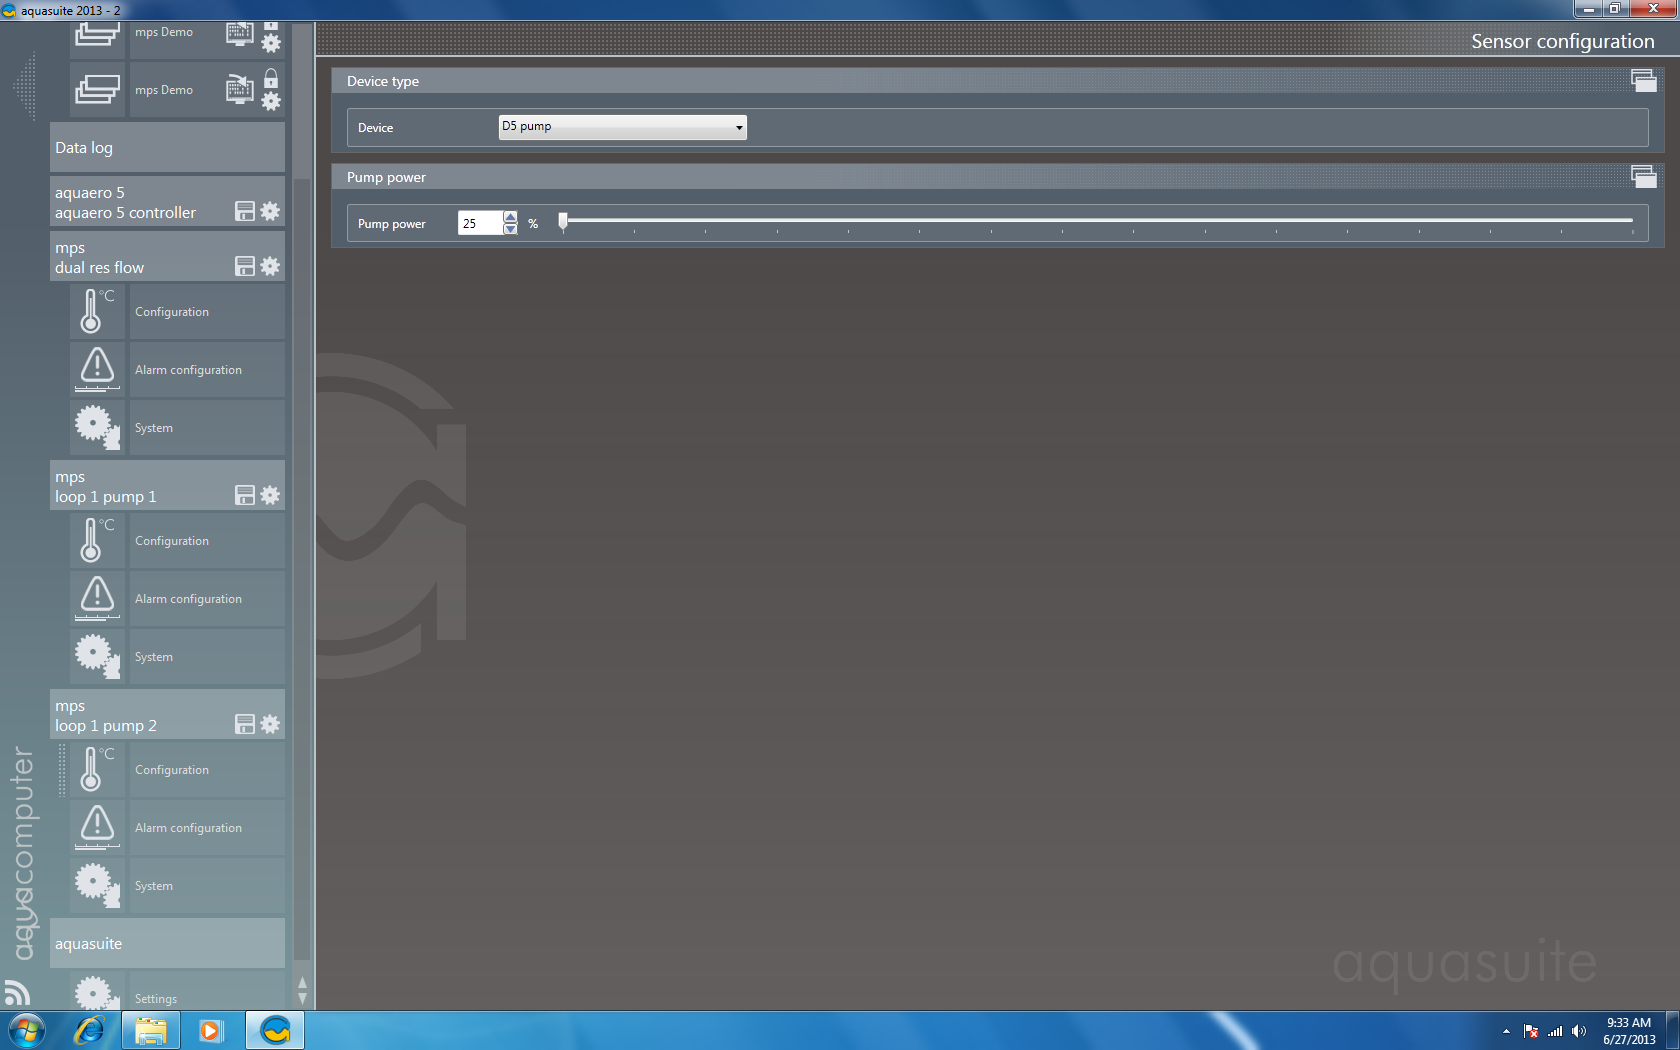Click the sidebar scroll-up arrow
Viewport: 1680px width, 1050px height.
(302, 983)
